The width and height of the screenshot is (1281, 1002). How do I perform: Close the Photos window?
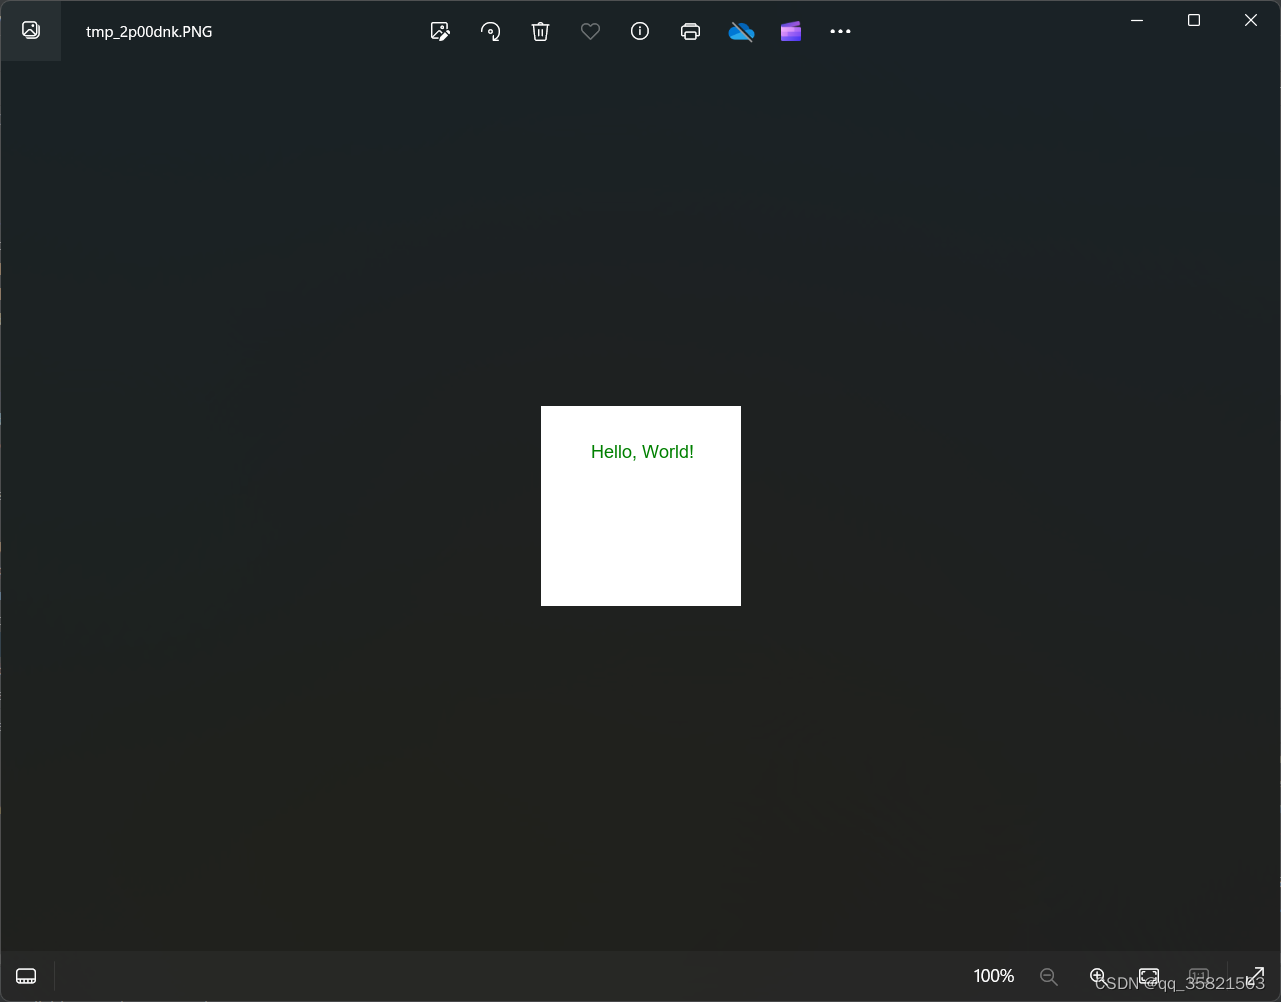point(1250,20)
